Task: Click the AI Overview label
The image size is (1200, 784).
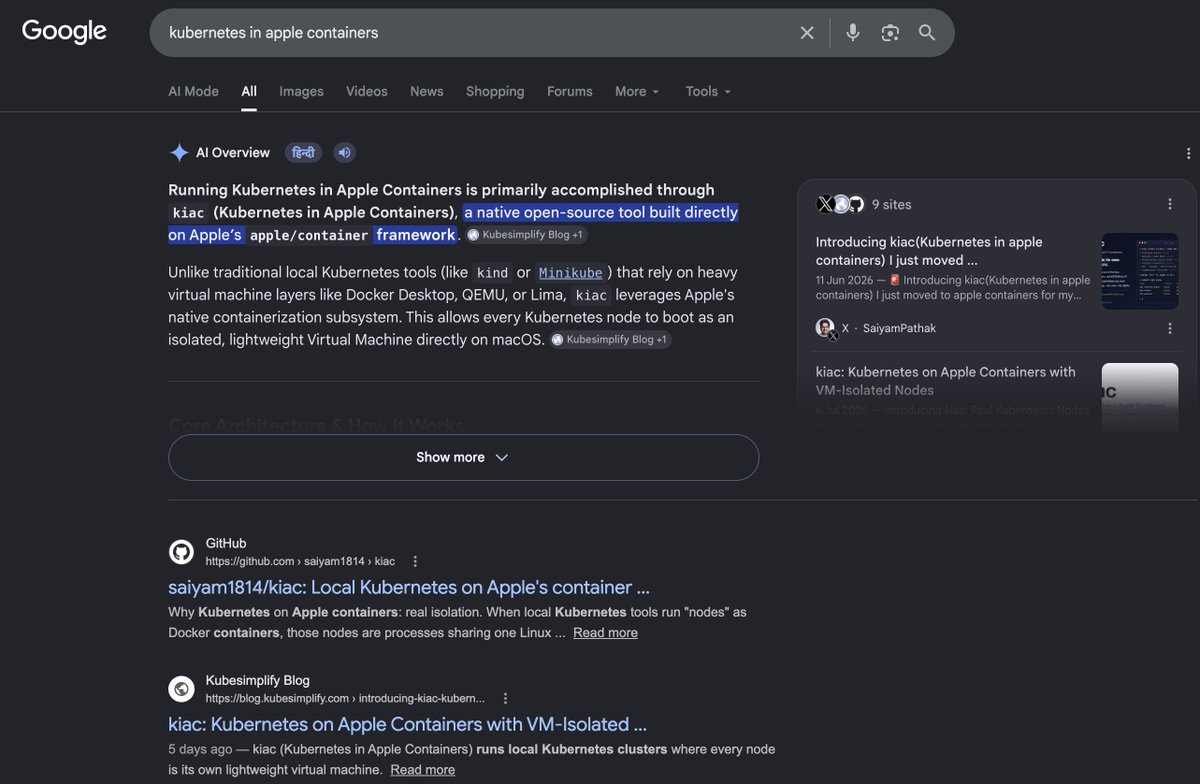Action: click(x=233, y=153)
